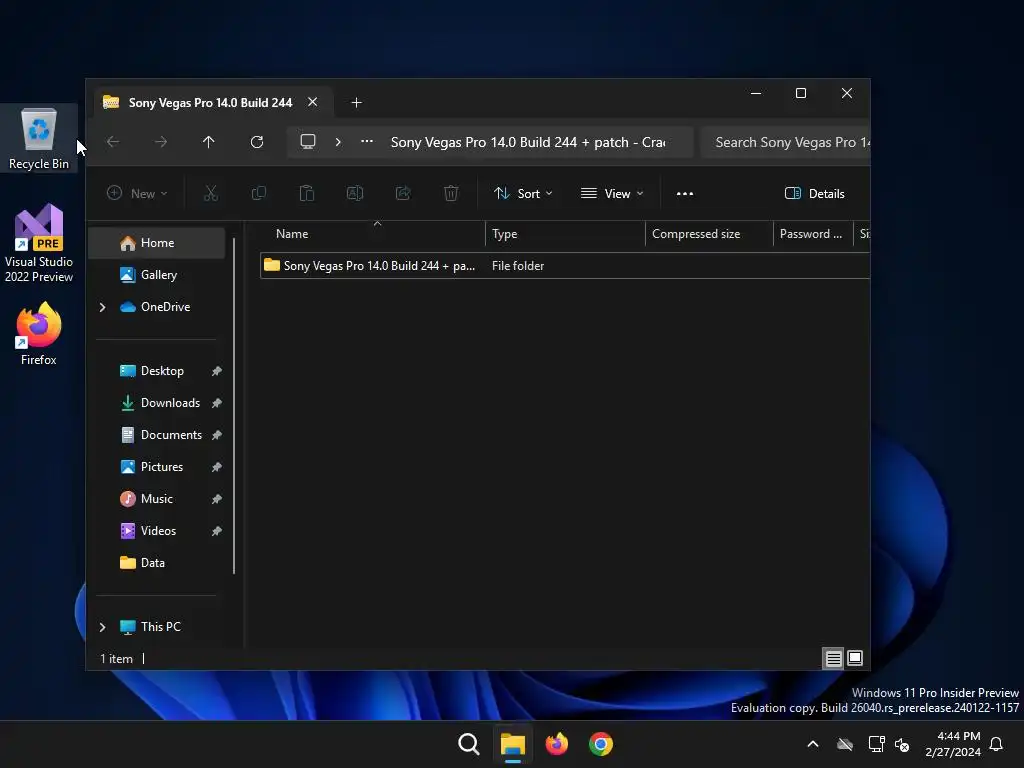Open taskbar Search
This screenshot has height=768, width=1024.
(x=468, y=744)
